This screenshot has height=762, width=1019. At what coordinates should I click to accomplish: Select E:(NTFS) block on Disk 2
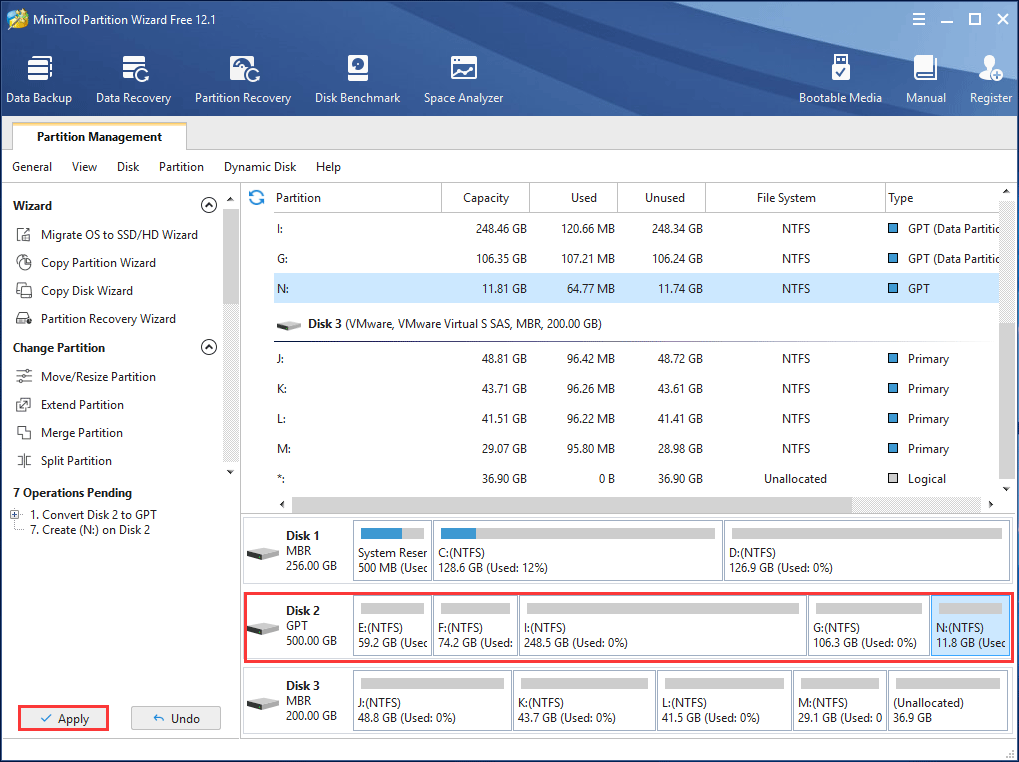pos(393,625)
